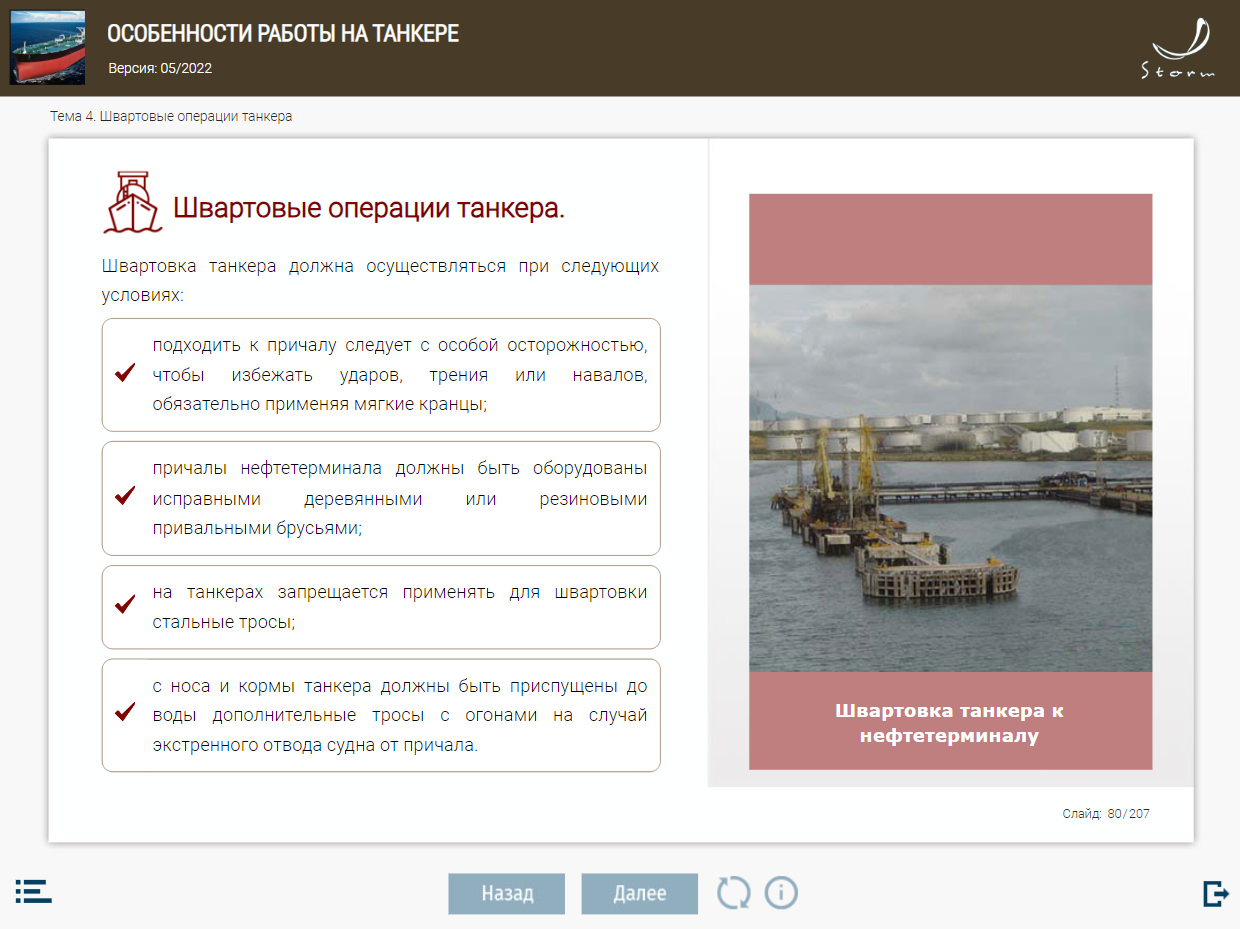This screenshot has height=929, width=1240.
Task: Click the exit course icon
Action: point(1215,893)
